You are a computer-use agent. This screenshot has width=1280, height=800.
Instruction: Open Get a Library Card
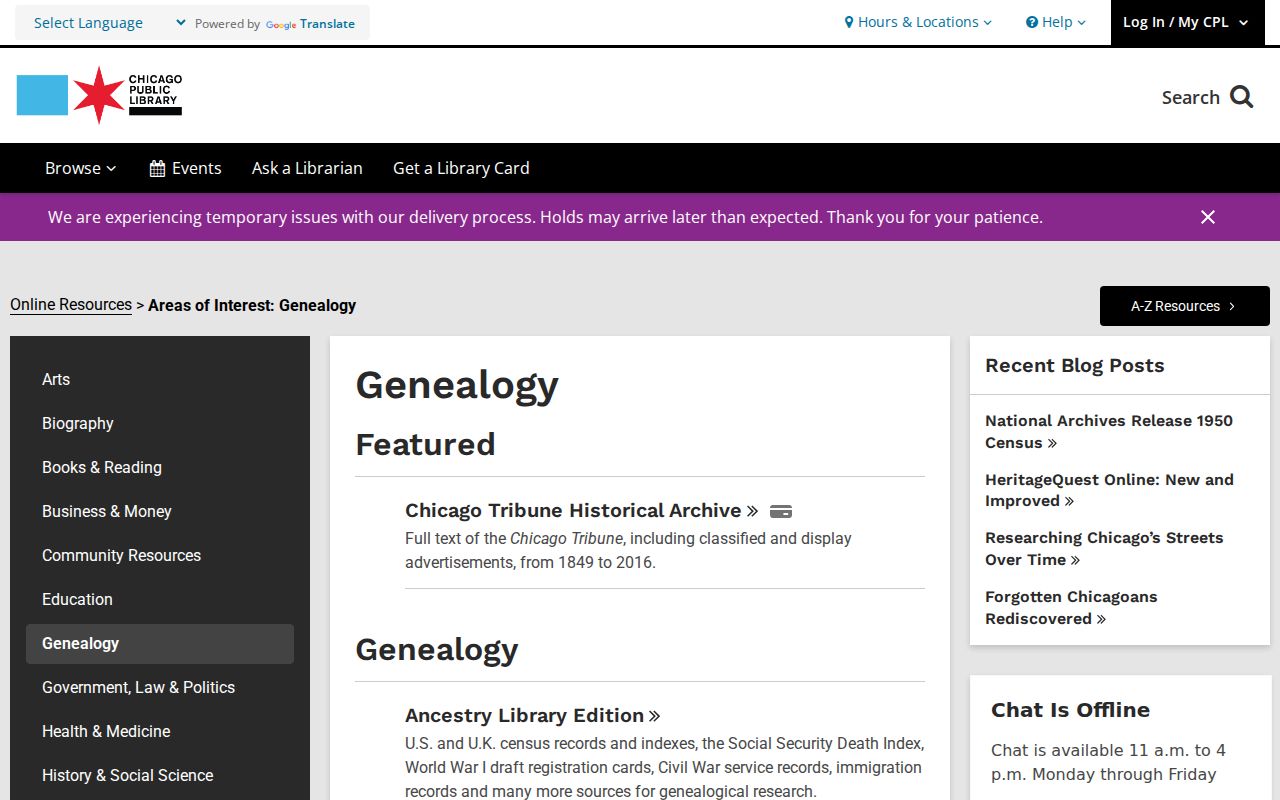pos(461,168)
